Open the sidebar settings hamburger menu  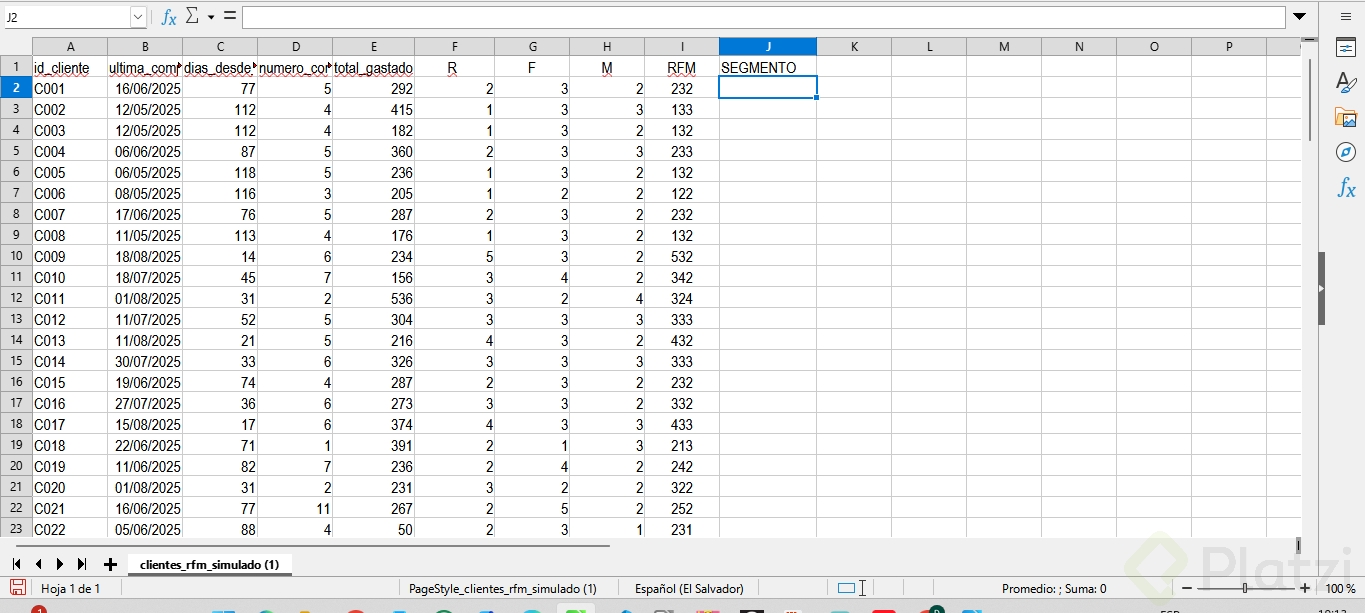coord(1346,17)
